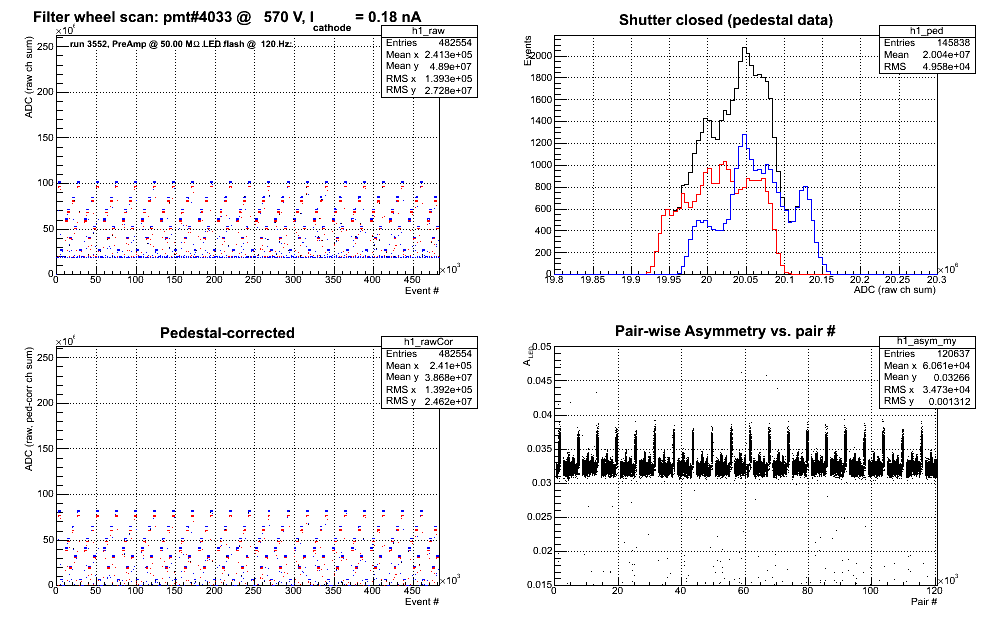Click the "0.045" tick label on the asymmetry axis
996x622 pixels.
tap(539, 381)
